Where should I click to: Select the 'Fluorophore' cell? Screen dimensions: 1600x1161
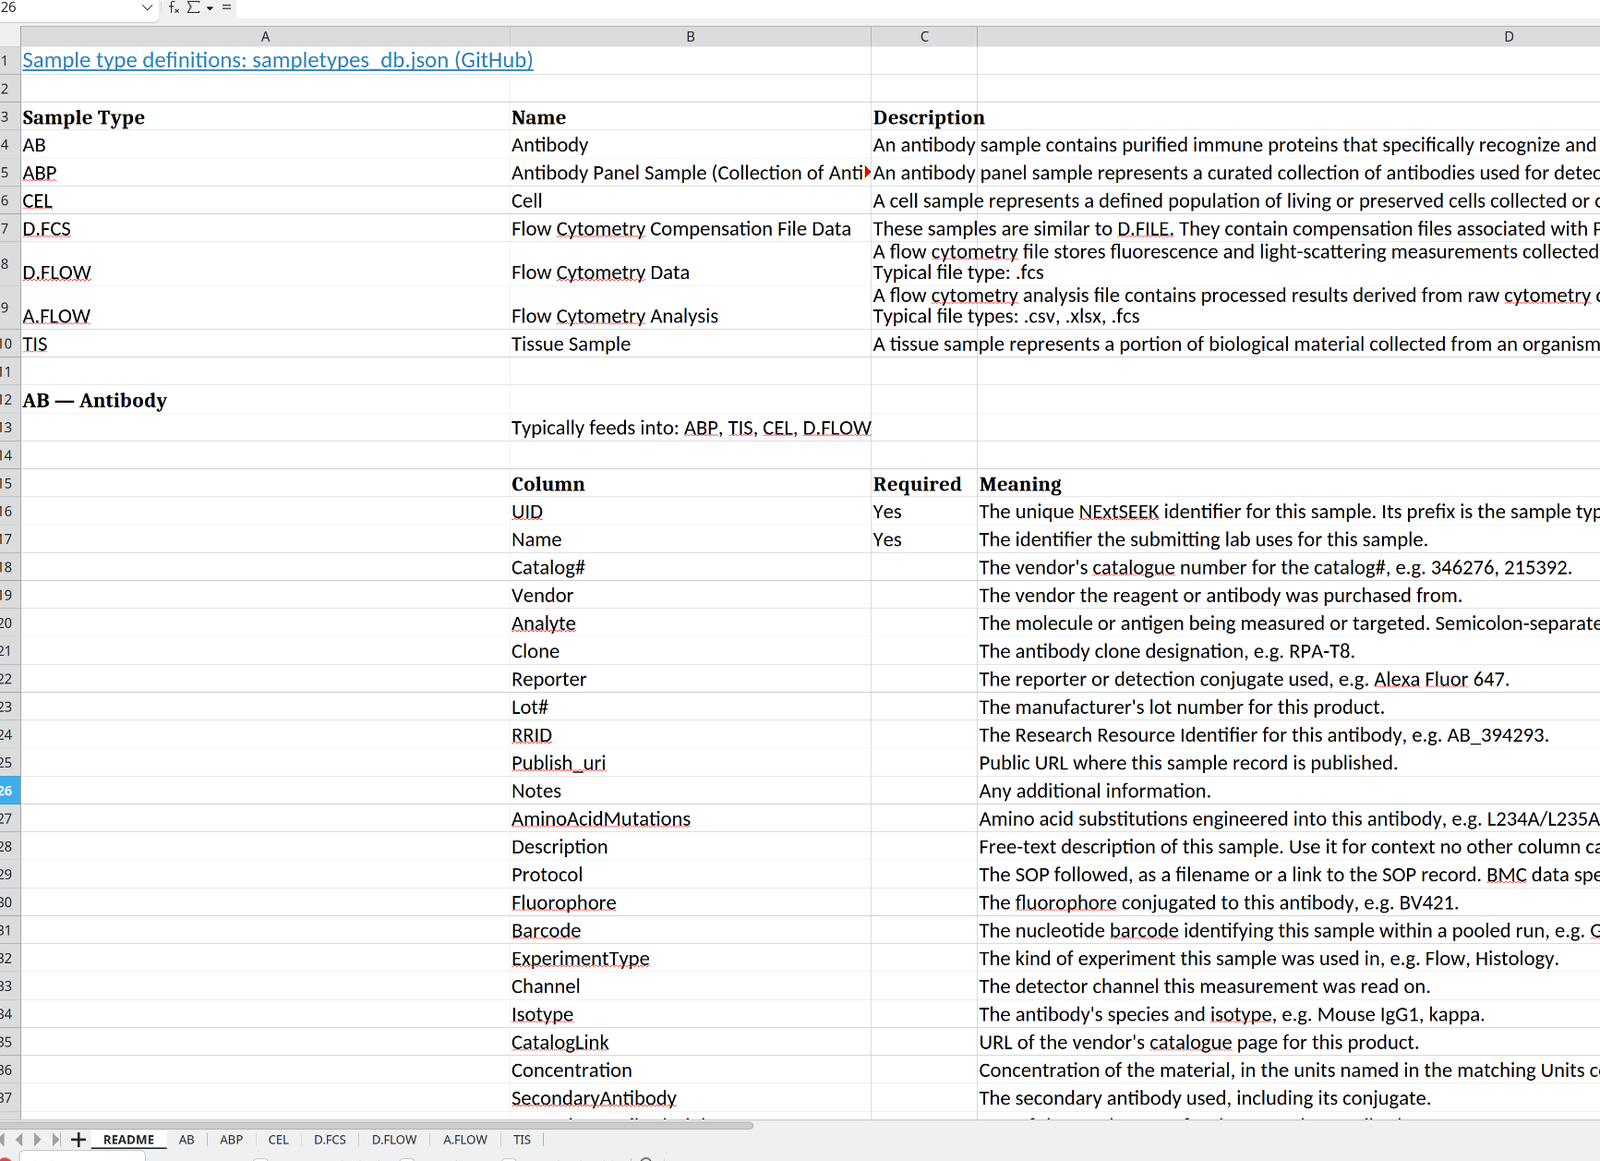point(690,902)
